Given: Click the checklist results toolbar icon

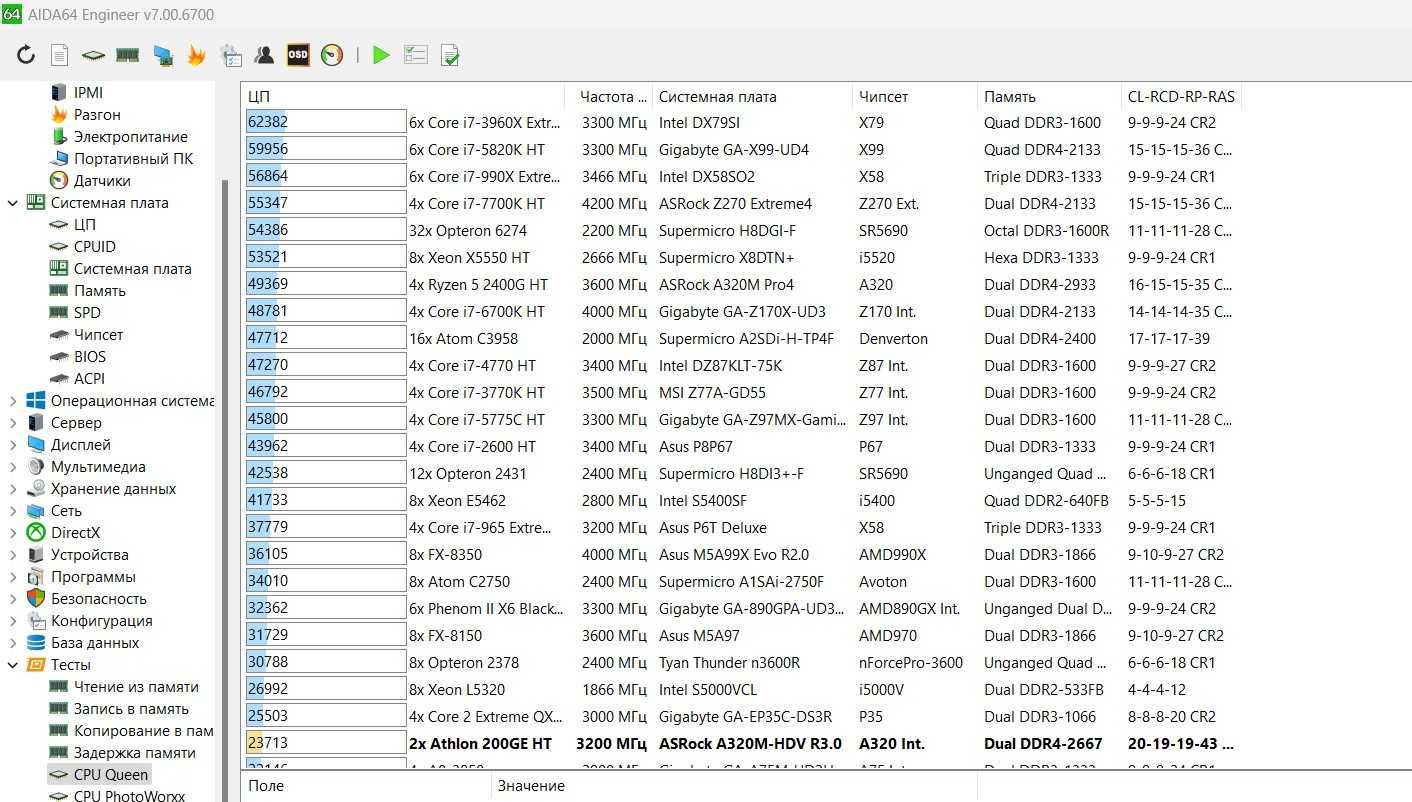Looking at the screenshot, I should click(x=416, y=55).
